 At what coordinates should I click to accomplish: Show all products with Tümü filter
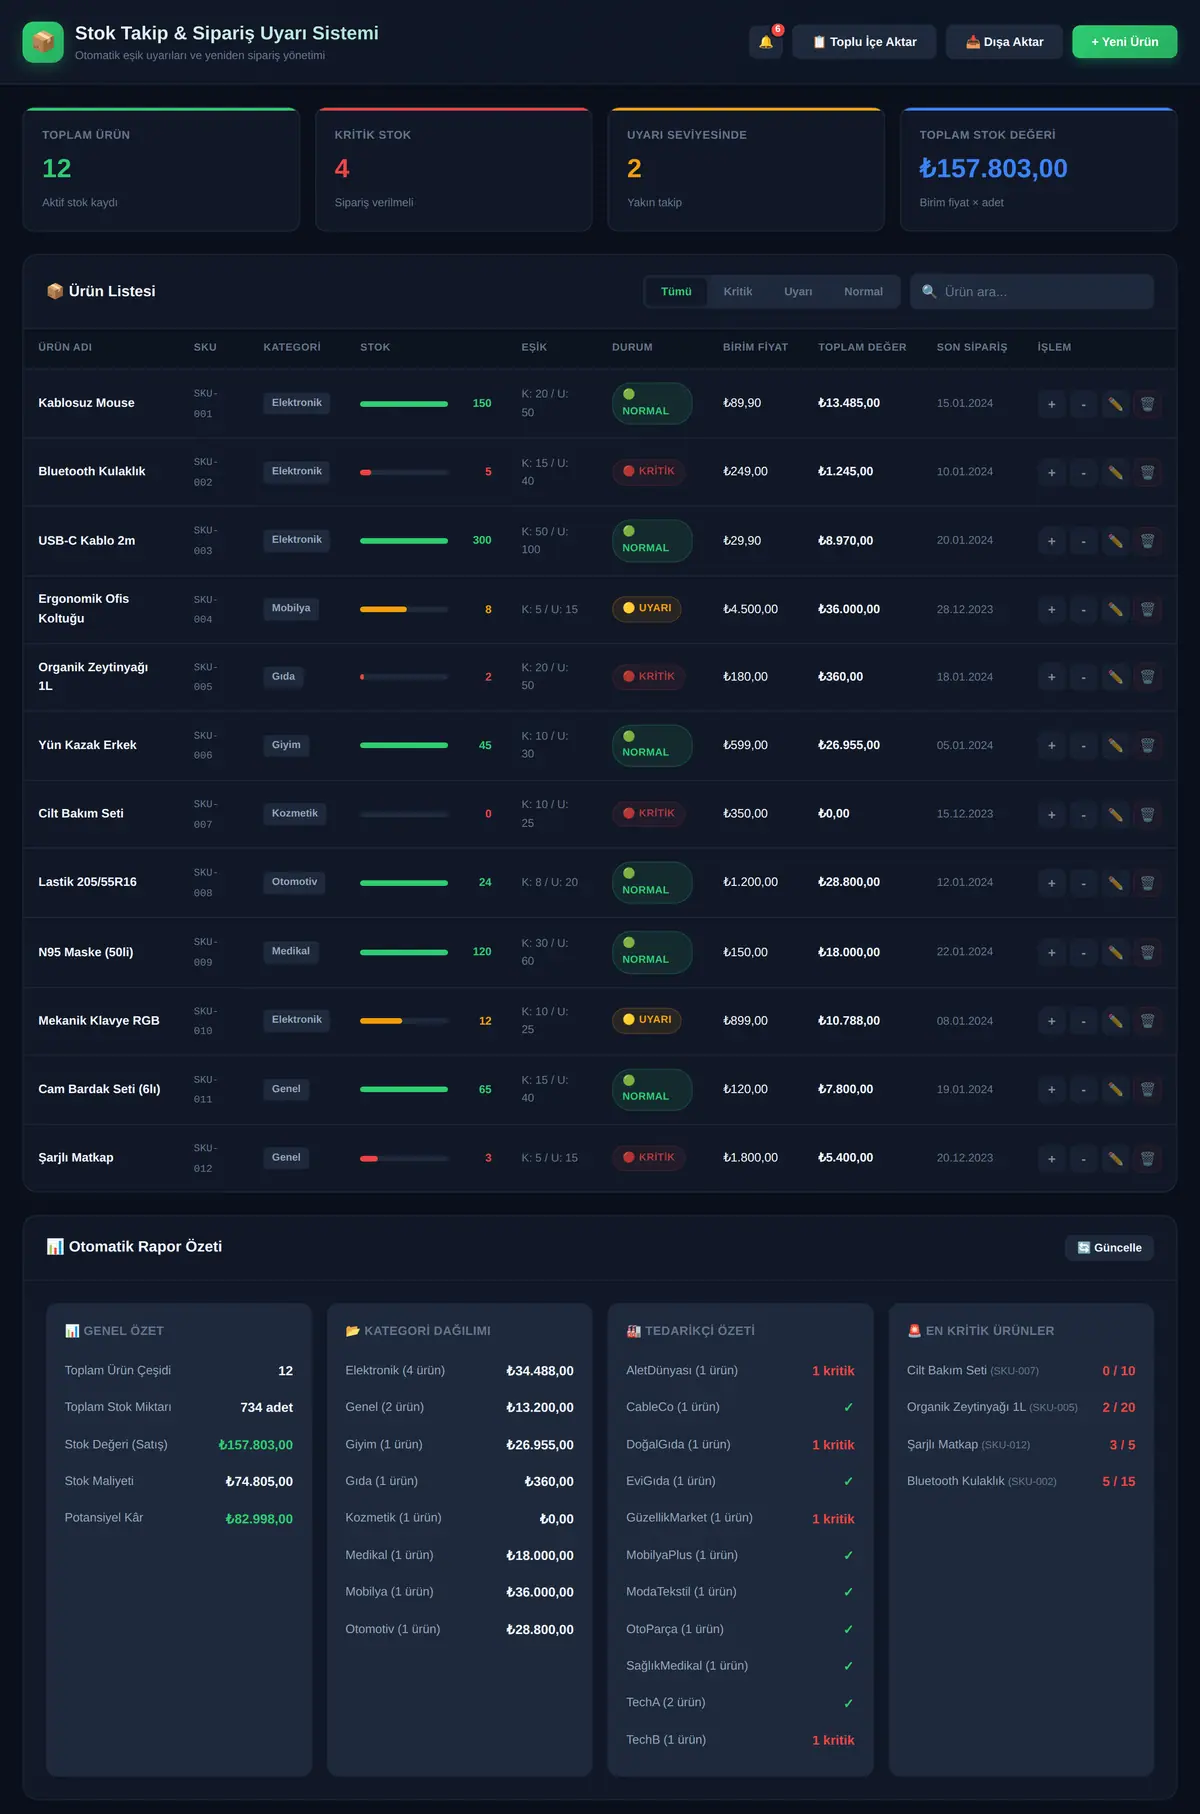[676, 292]
